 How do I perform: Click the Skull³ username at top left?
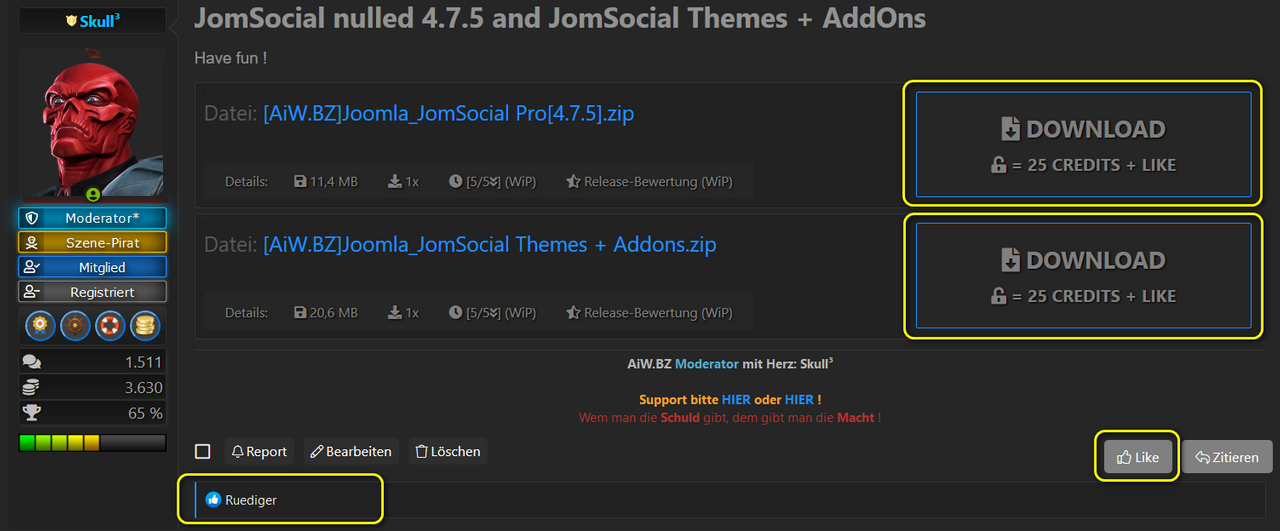tap(100, 20)
